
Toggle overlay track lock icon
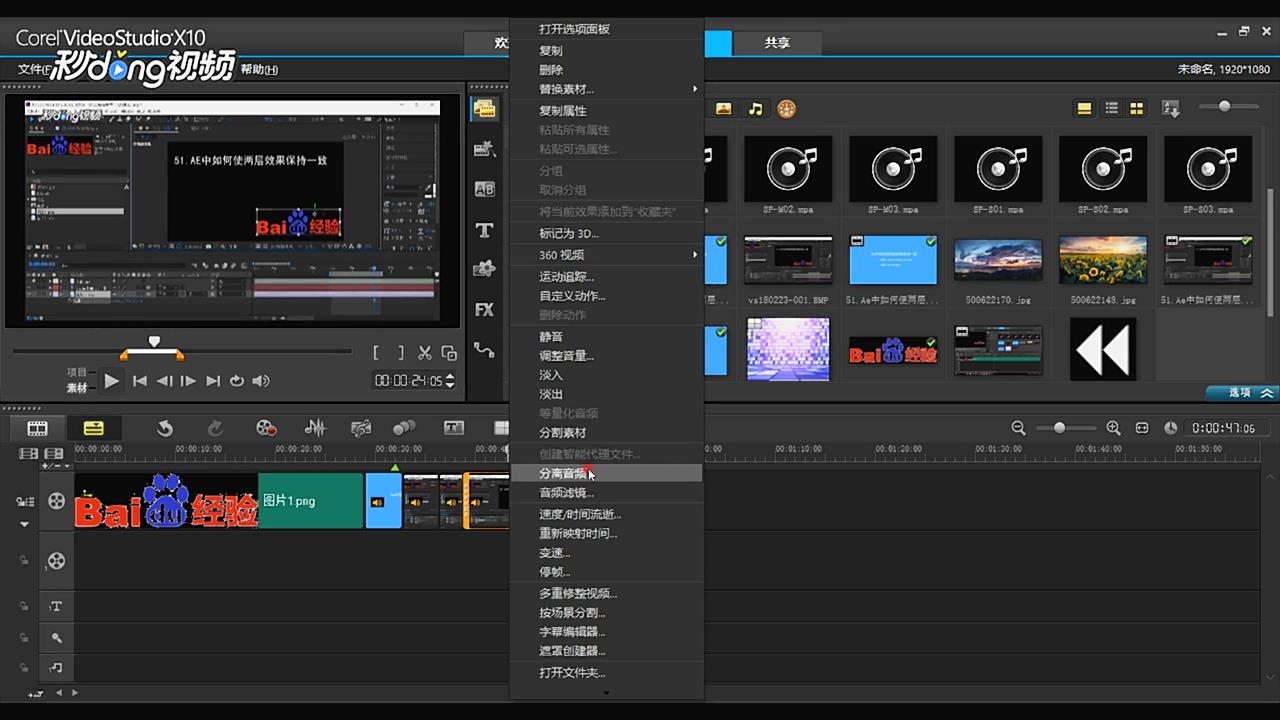tap(23, 561)
